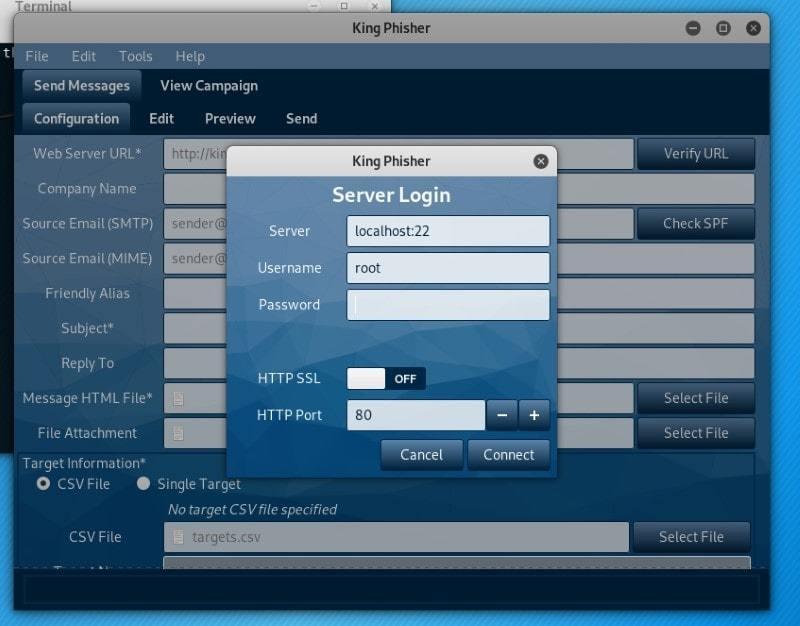
Task: Run the Check SPF action
Action: [696, 223]
